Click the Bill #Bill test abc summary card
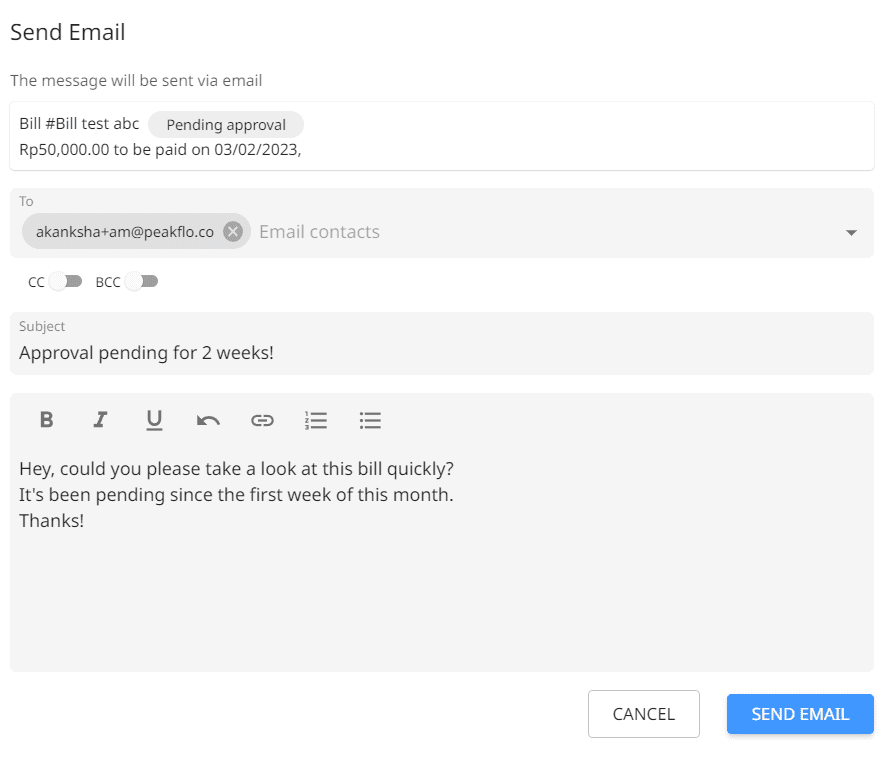Screen dimensions: 883x759 442,136
